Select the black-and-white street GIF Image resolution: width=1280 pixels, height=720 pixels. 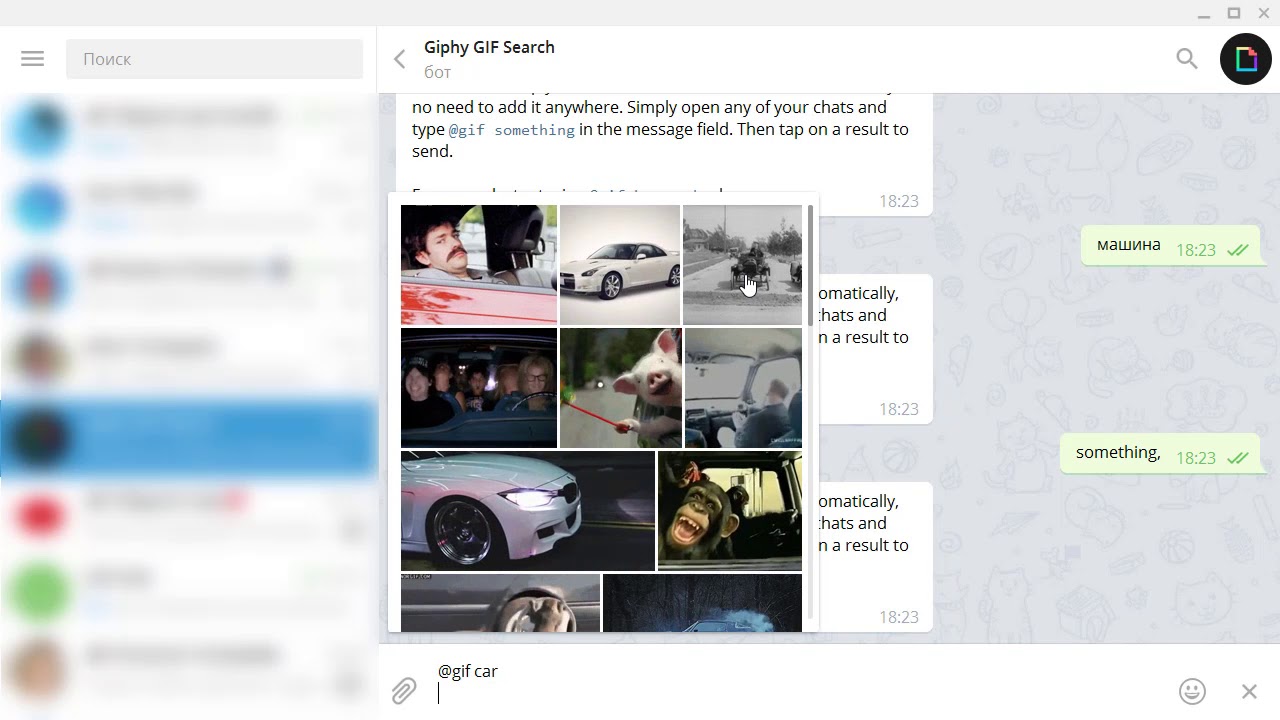(742, 265)
